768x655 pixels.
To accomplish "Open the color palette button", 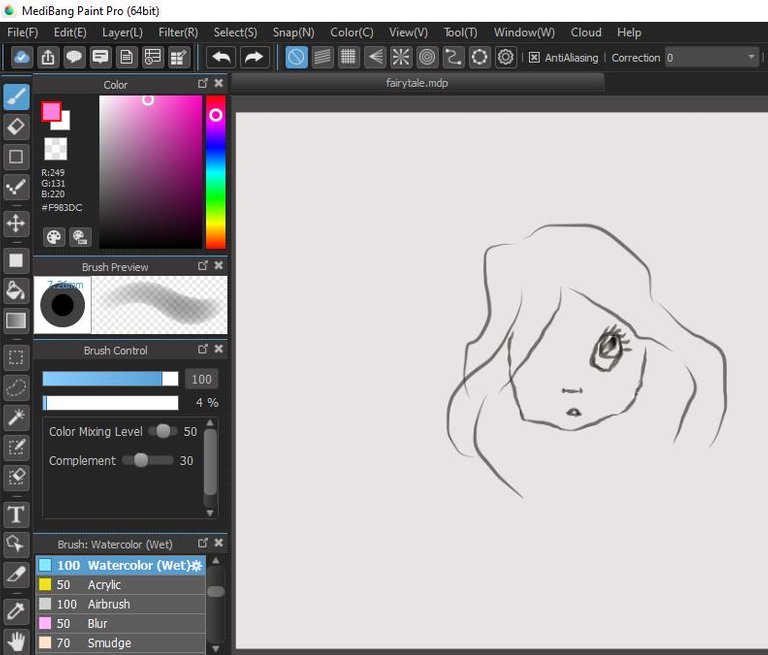I will click(x=53, y=237).
